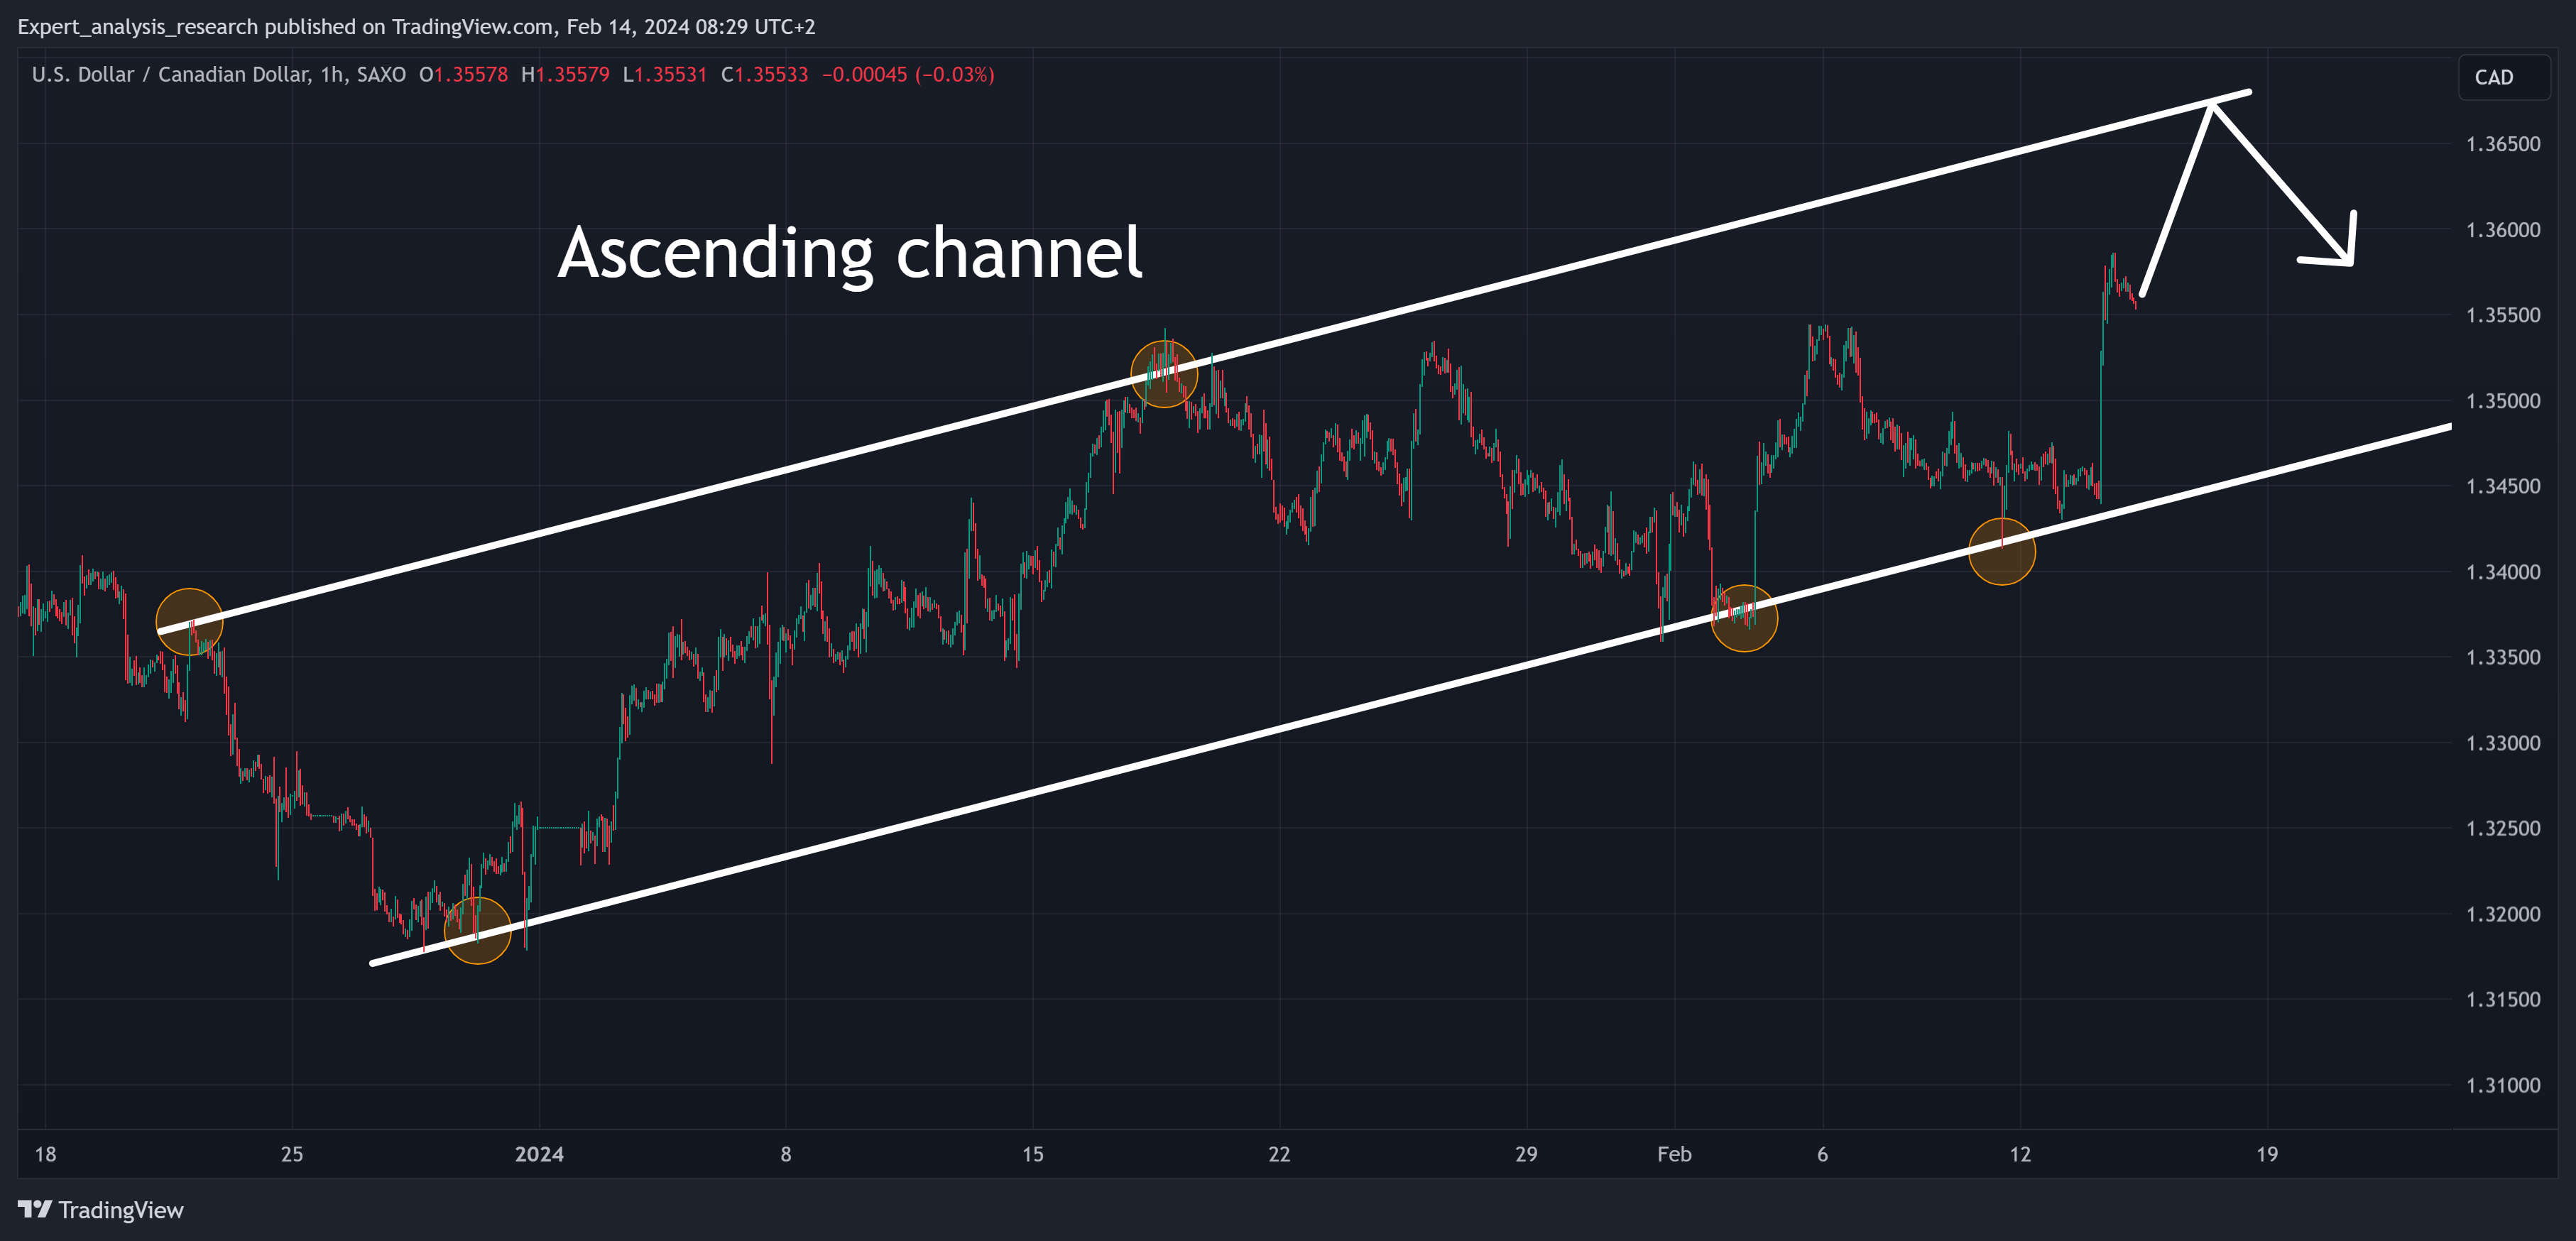Screen dimensions: 2576x1241
Task: Click the 1.33000 price axis label
Action: 2503,743
